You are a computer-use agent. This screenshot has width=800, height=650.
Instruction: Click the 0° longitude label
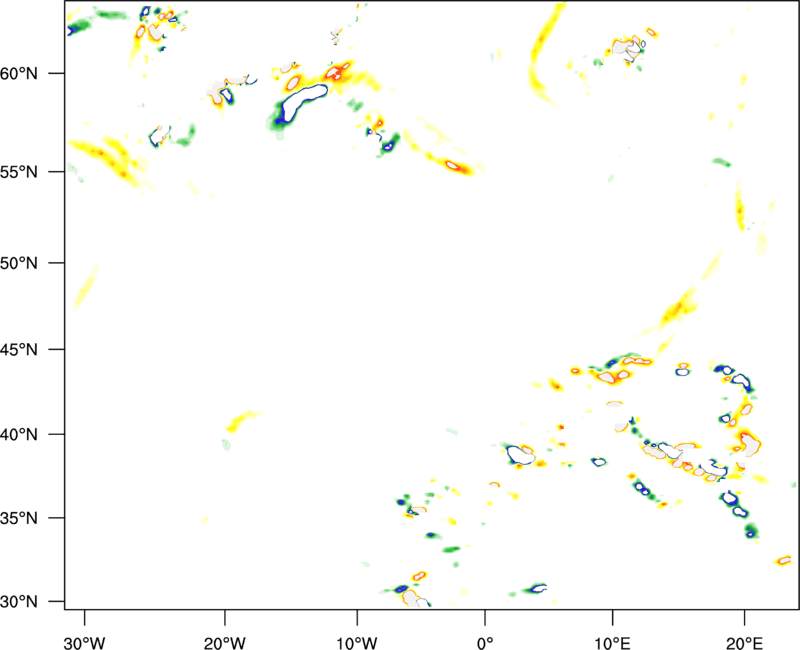click(x=485, y=643)
